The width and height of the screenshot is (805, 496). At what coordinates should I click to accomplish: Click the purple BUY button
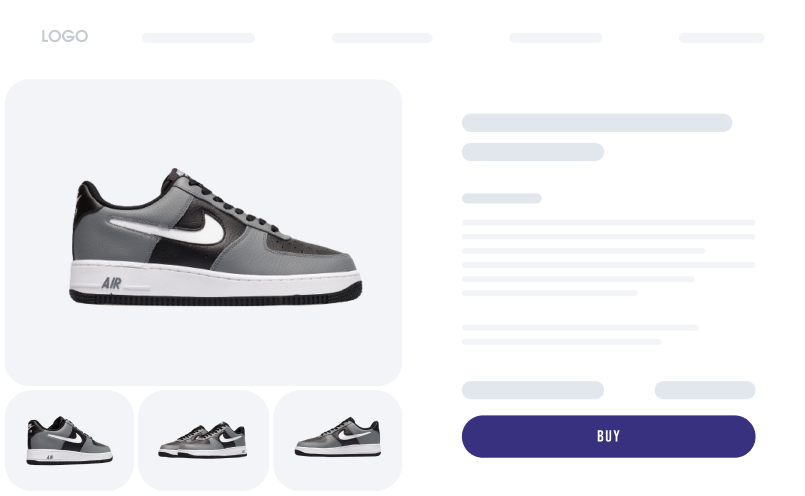tap(608, 436)
